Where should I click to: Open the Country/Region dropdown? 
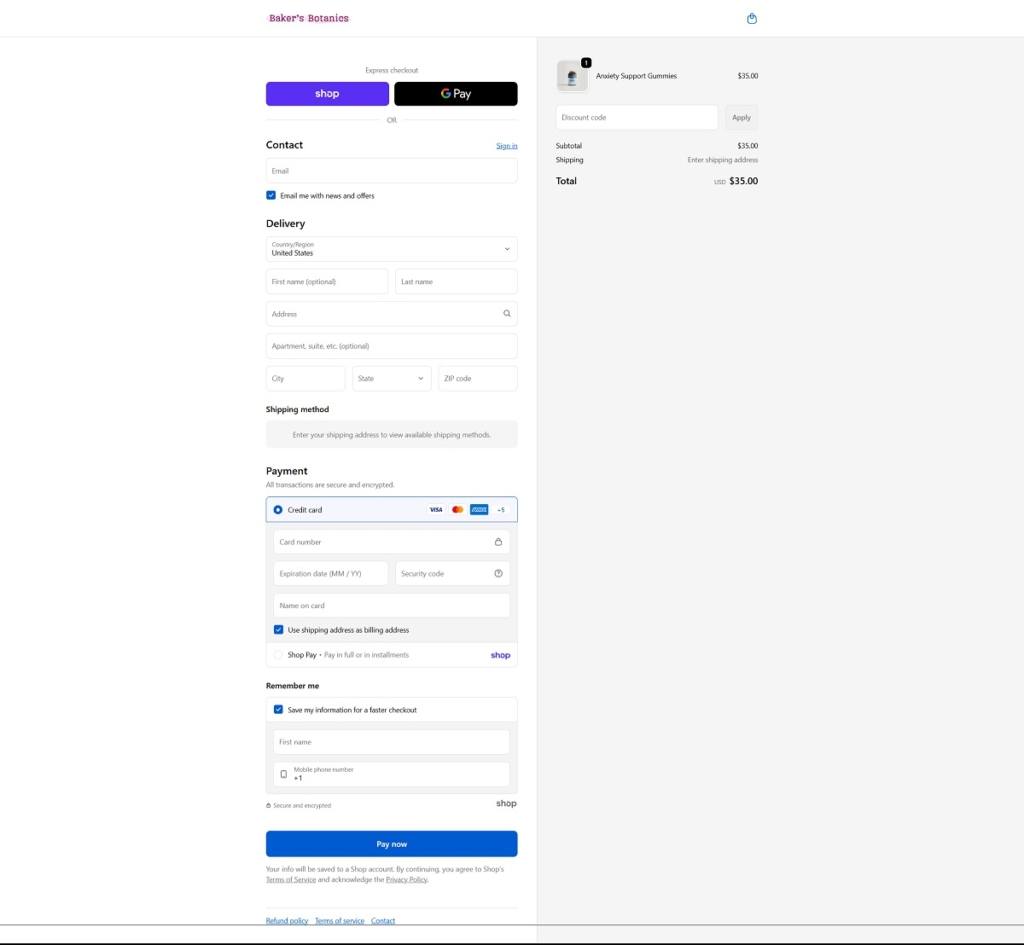point(391,249)
